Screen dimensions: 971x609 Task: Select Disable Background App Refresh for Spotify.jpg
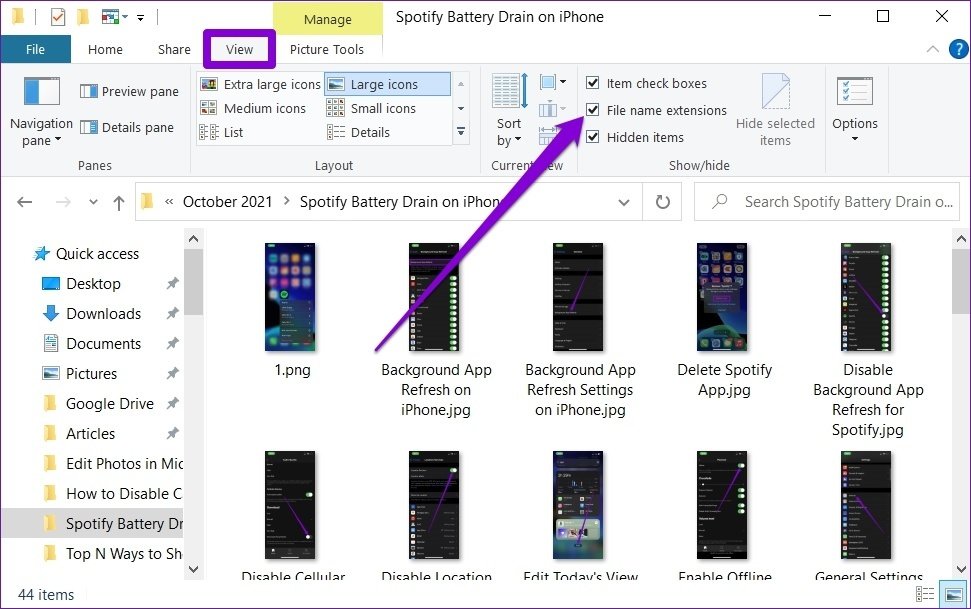click(868, 340)
